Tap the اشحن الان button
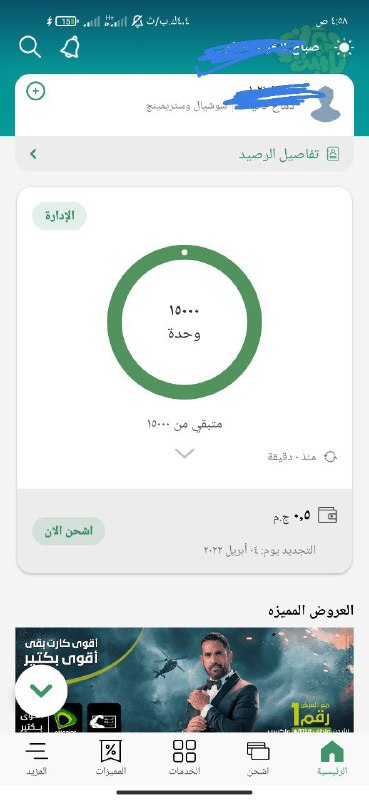Screen dimensions: 369x800 68,531
